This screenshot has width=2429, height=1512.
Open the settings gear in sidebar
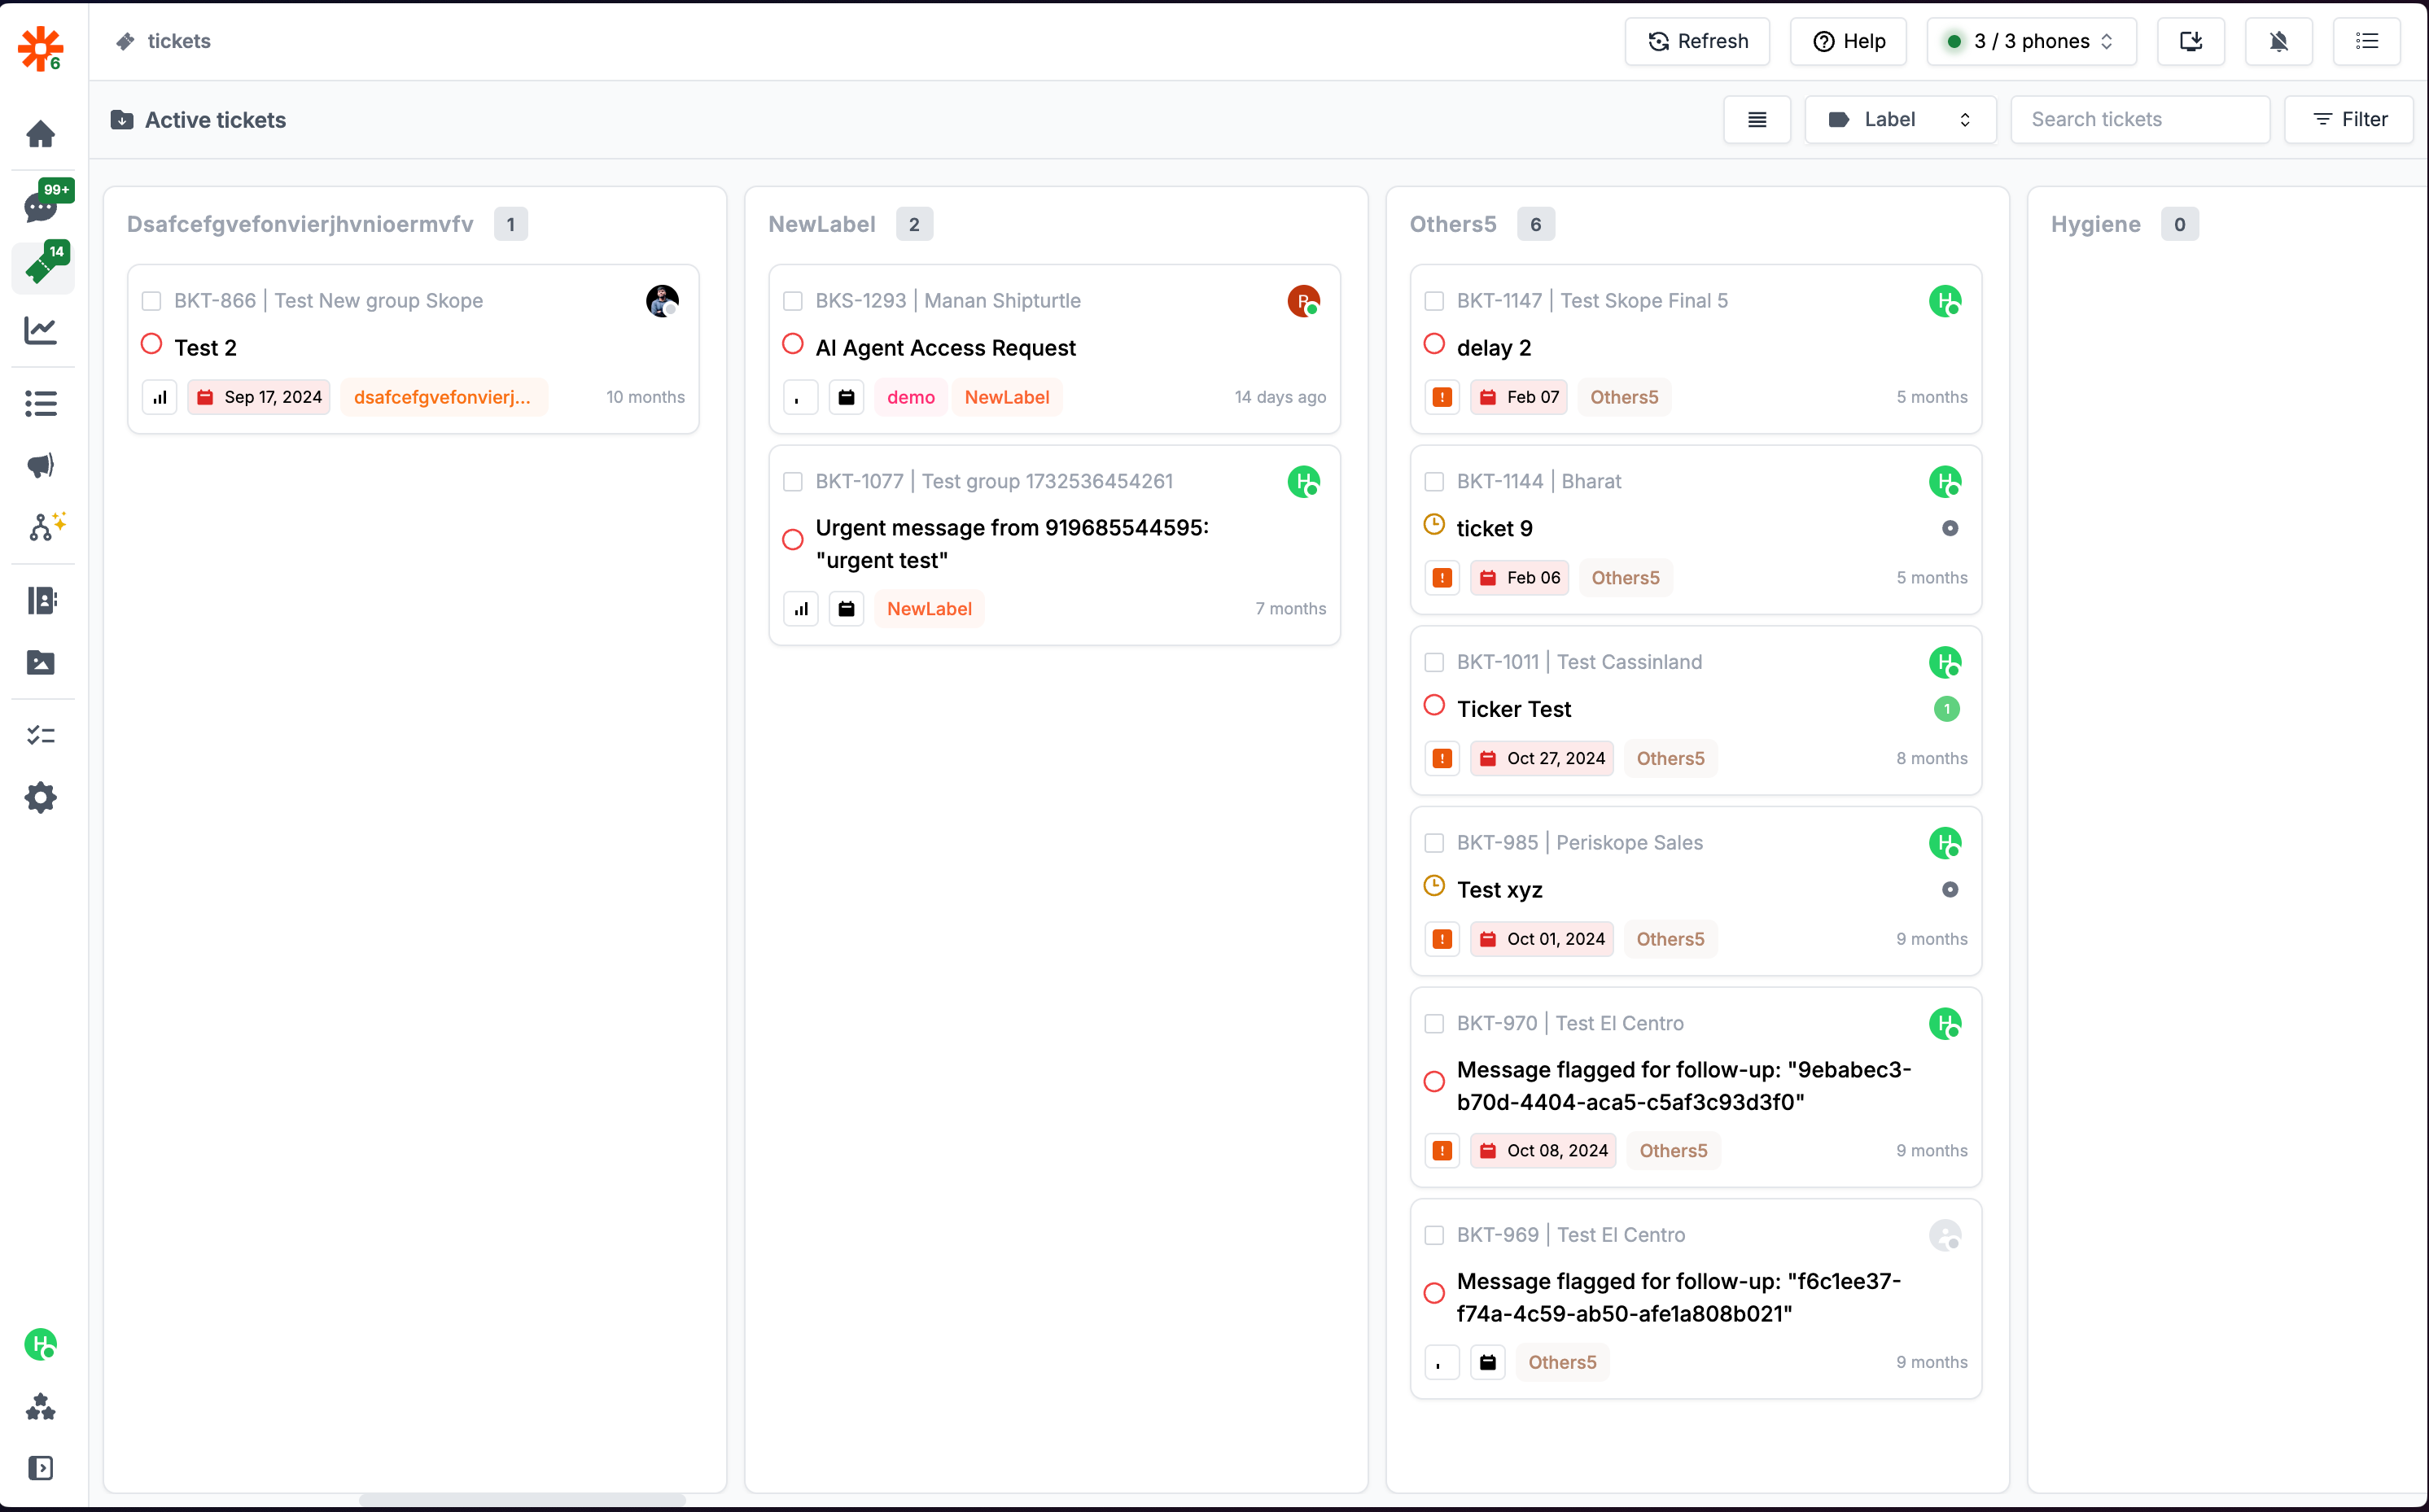41,798
